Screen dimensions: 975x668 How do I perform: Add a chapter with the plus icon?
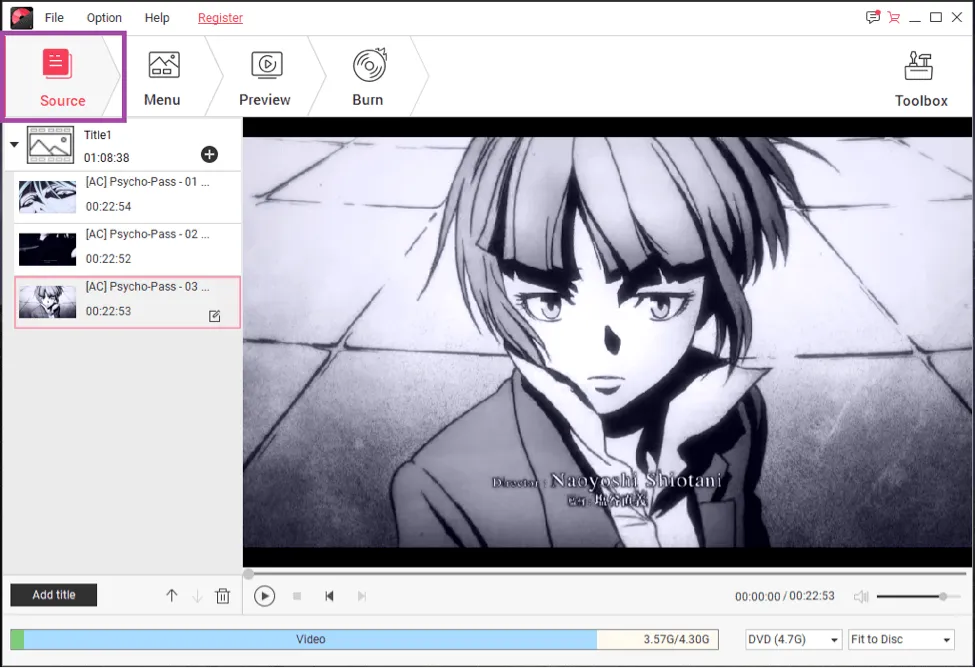[x=210, y=154]
